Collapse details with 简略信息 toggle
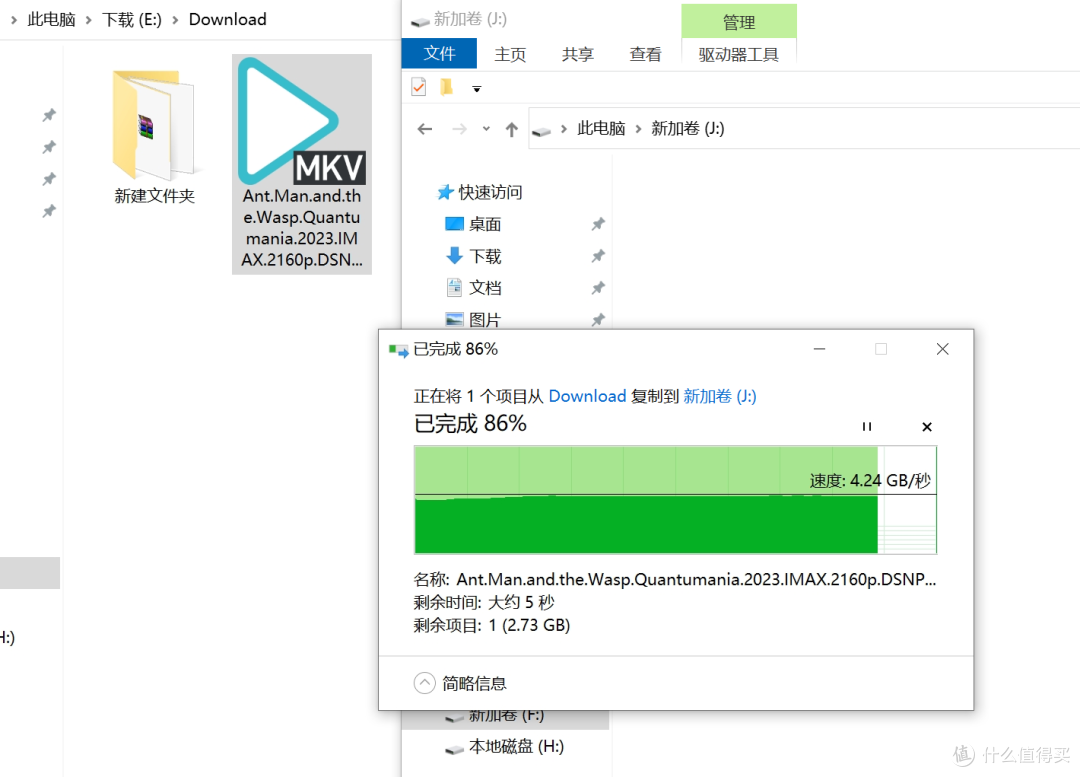1080x777 pixels. coord(460,683)
